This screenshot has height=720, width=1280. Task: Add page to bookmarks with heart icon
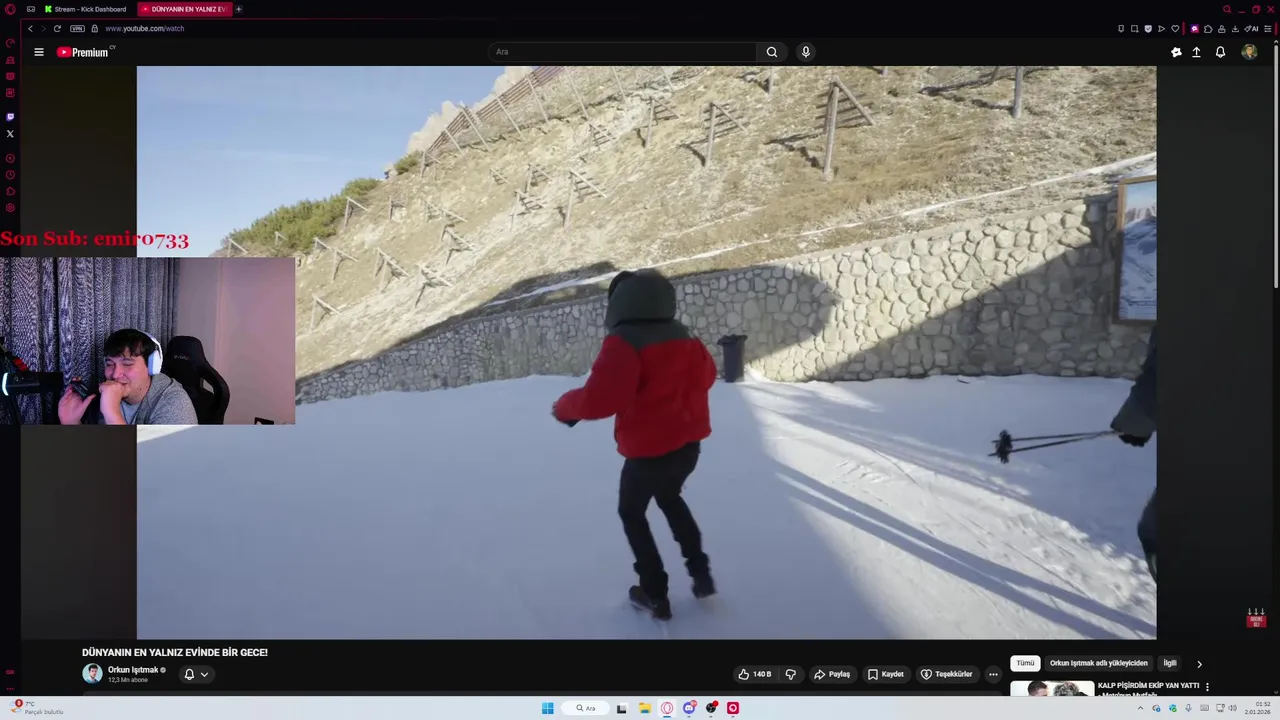coord(1175,28)
